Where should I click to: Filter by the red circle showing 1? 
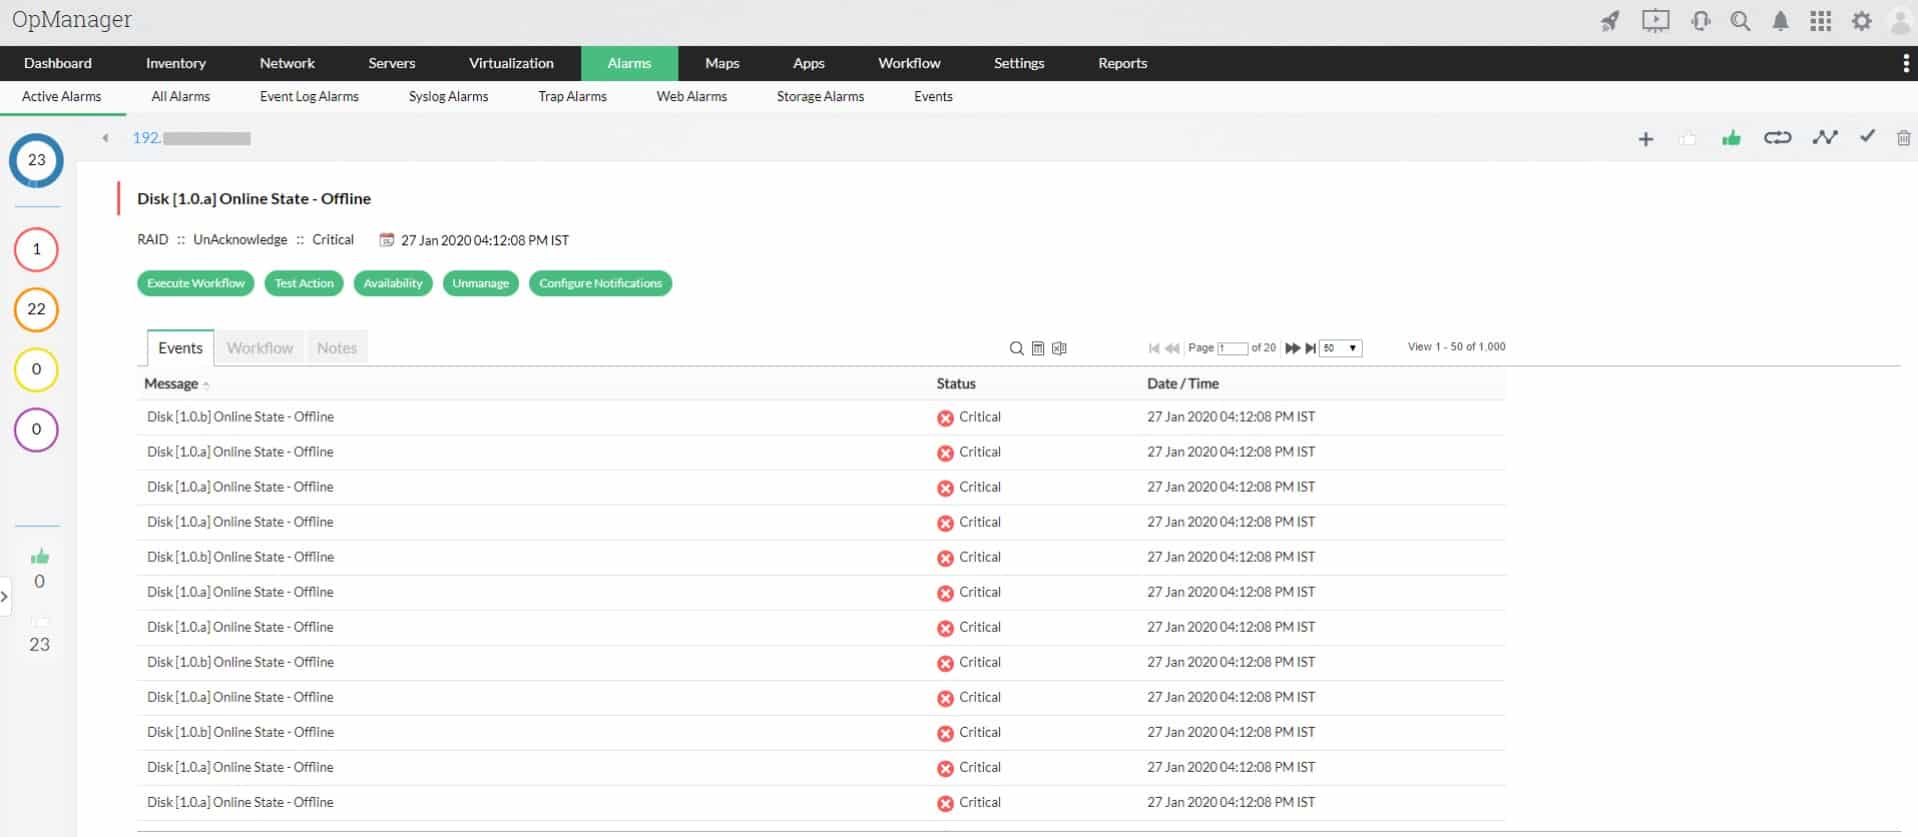[x=36, y=249]
